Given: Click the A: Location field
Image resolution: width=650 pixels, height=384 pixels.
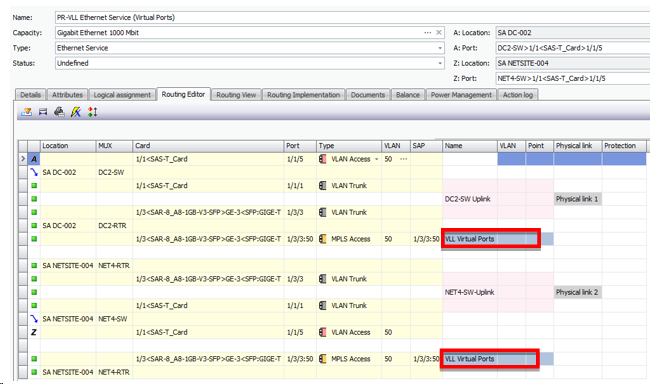Looking at the screenshot, I should (573, 33).
